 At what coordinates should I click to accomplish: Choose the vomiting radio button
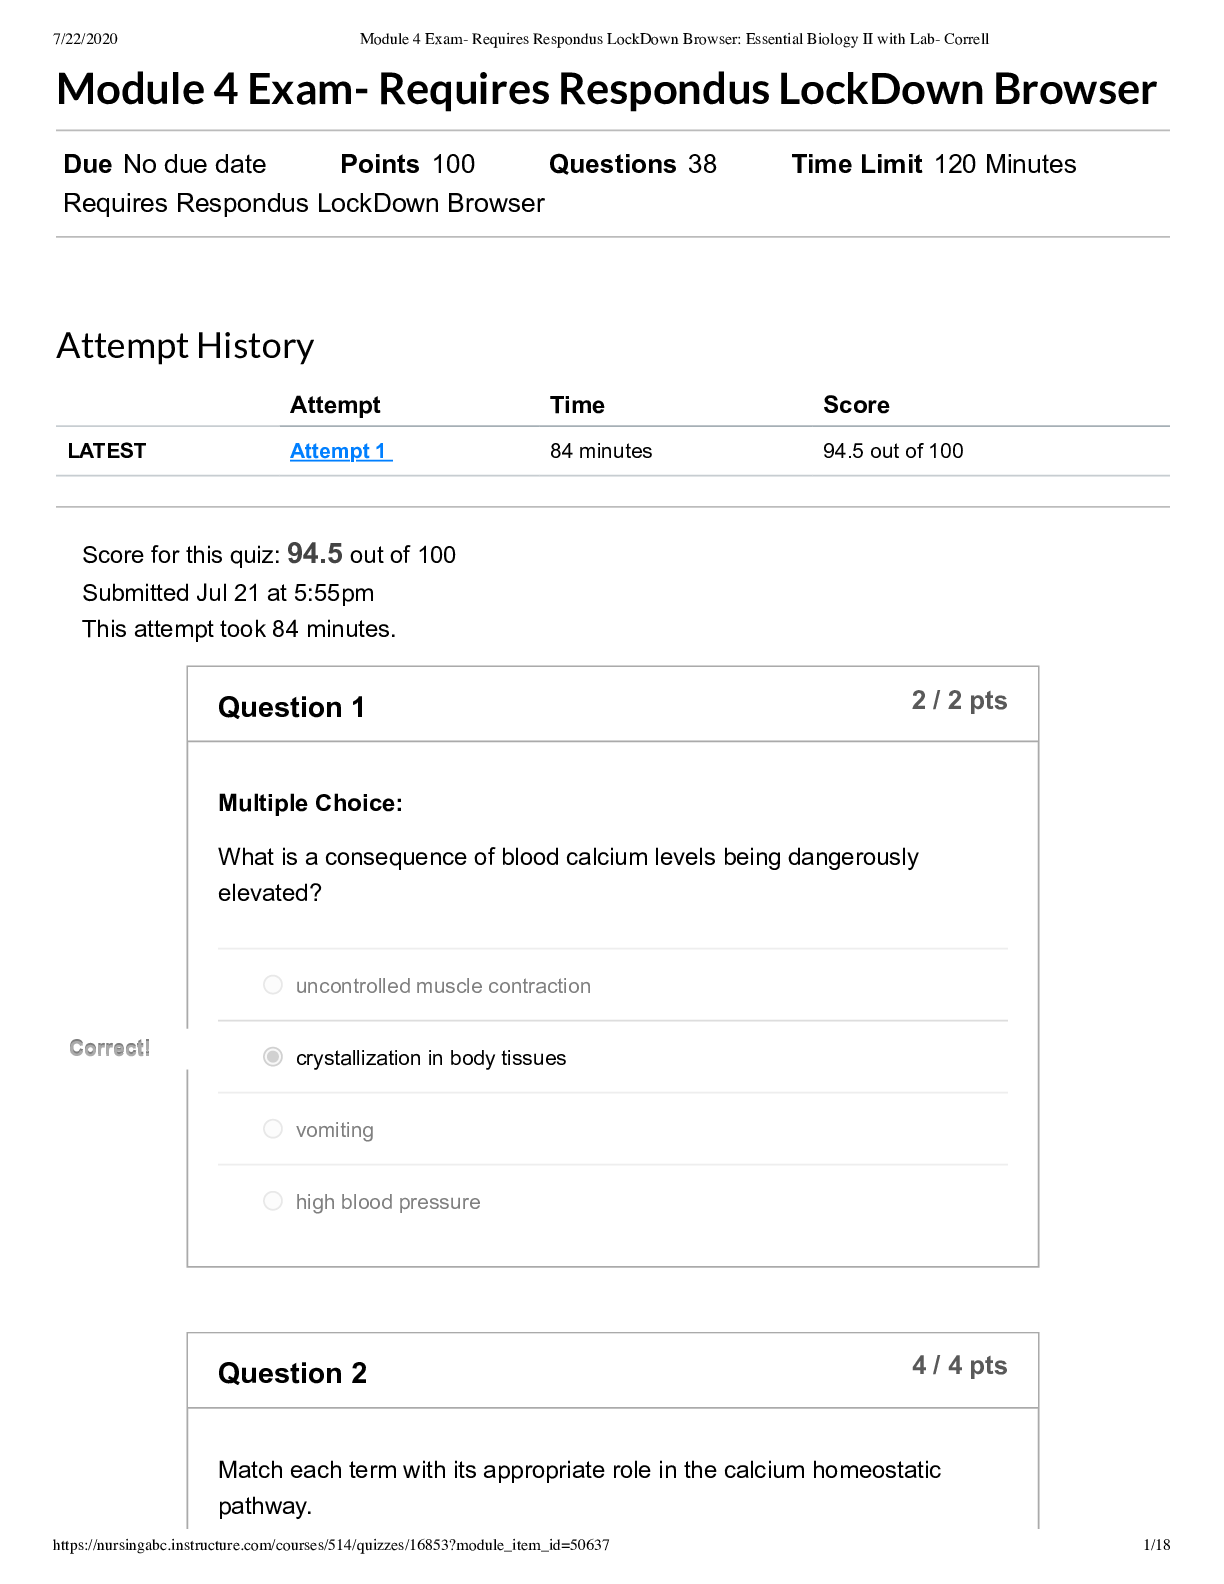pyautogui.click(x=273, y=1129)
